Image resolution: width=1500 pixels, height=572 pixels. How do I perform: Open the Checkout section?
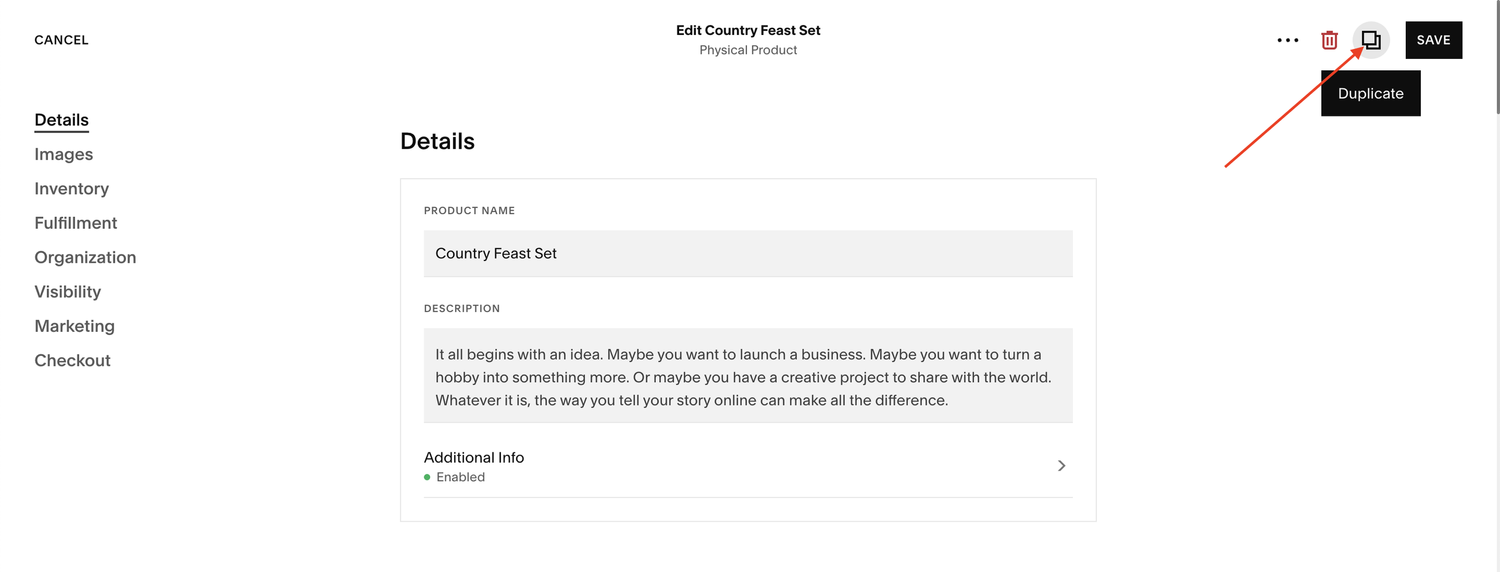pos(72,360)
